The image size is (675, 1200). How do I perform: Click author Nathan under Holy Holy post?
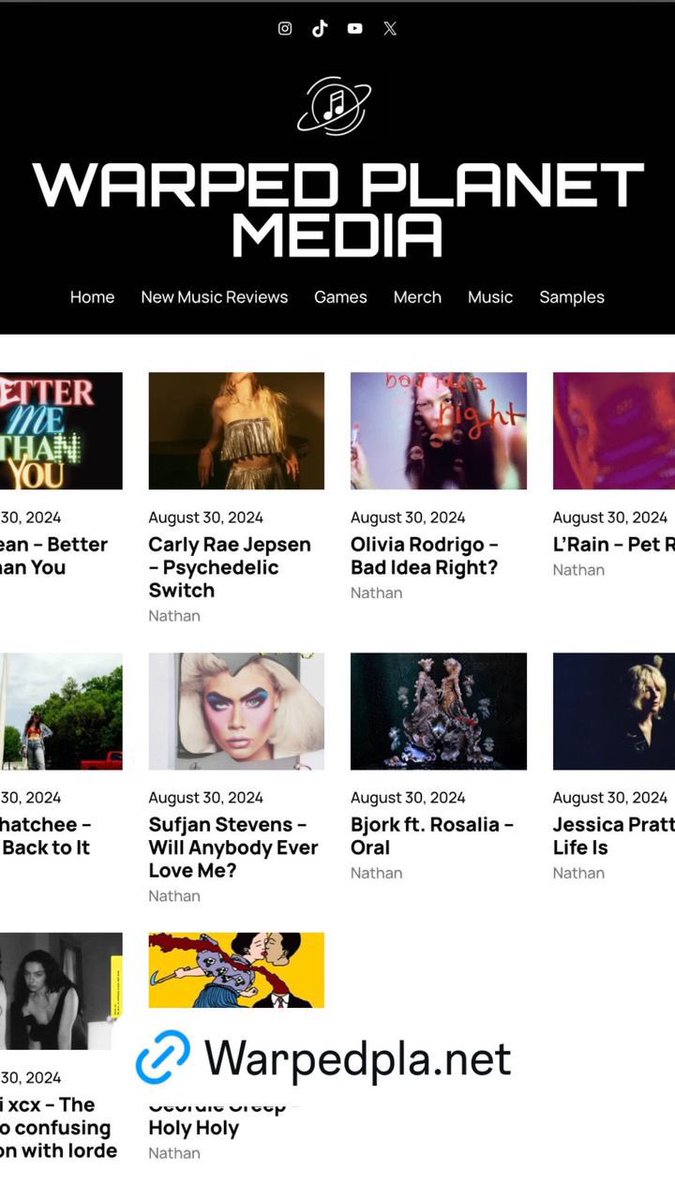(174, 1153)
